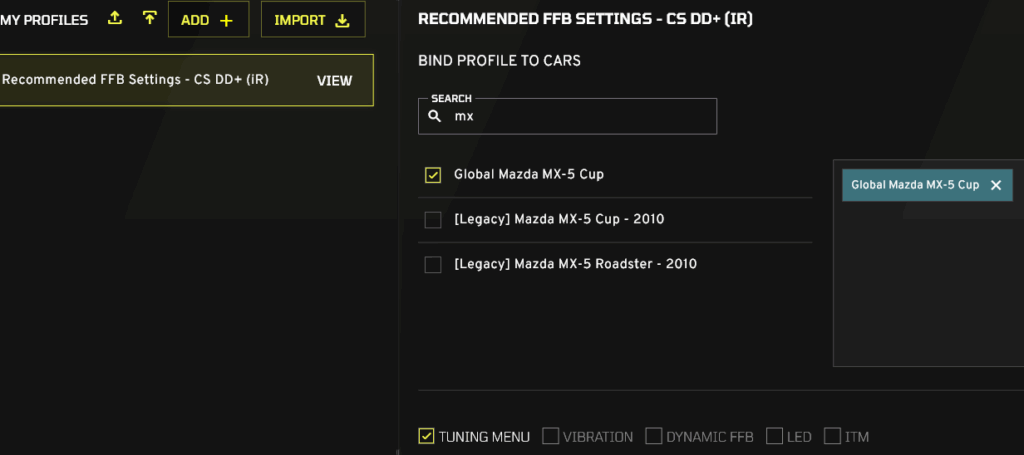Click the search magnifier icon
Viewport: 1024px width, 455px height.
[434, 116]
